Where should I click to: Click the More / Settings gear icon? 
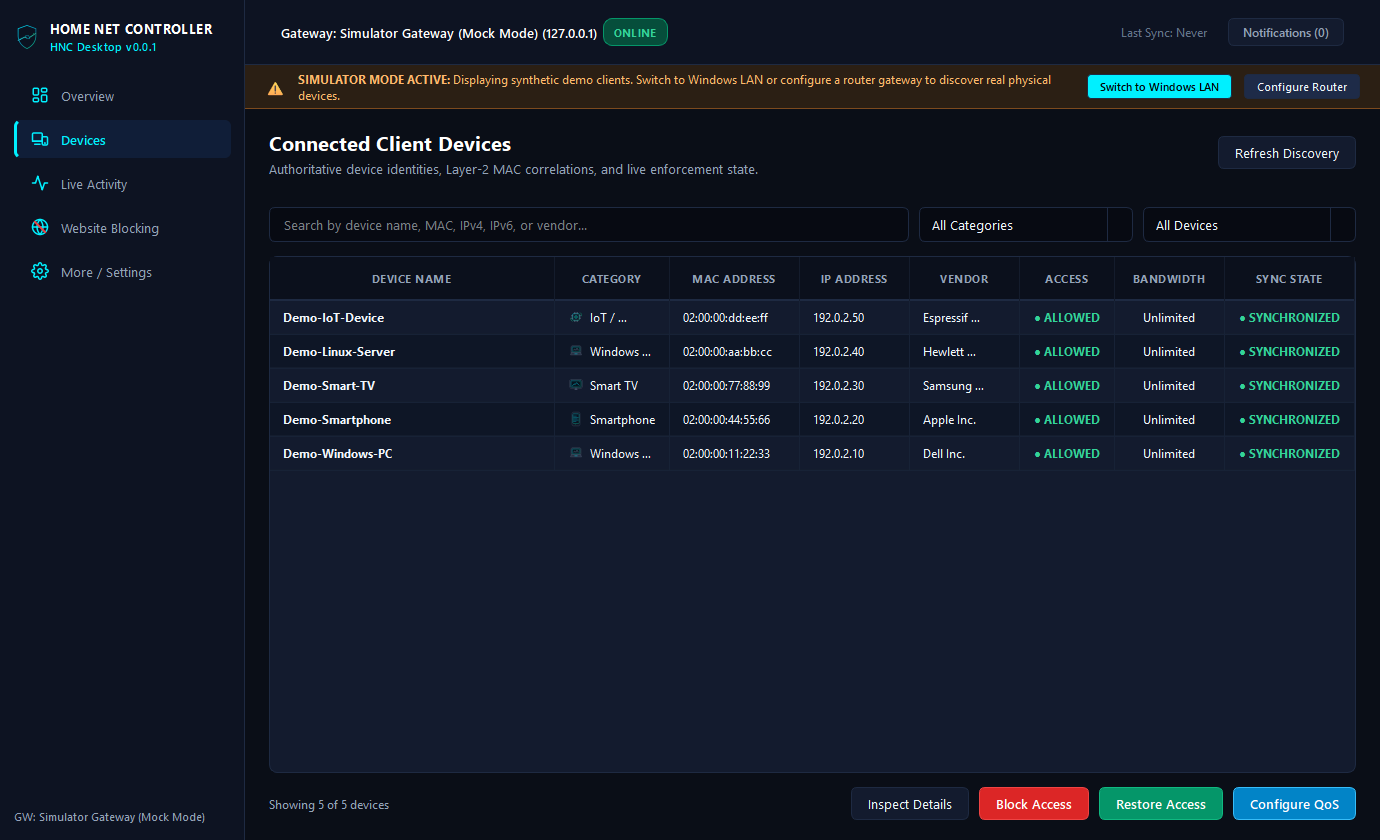(x=40, y=272)
